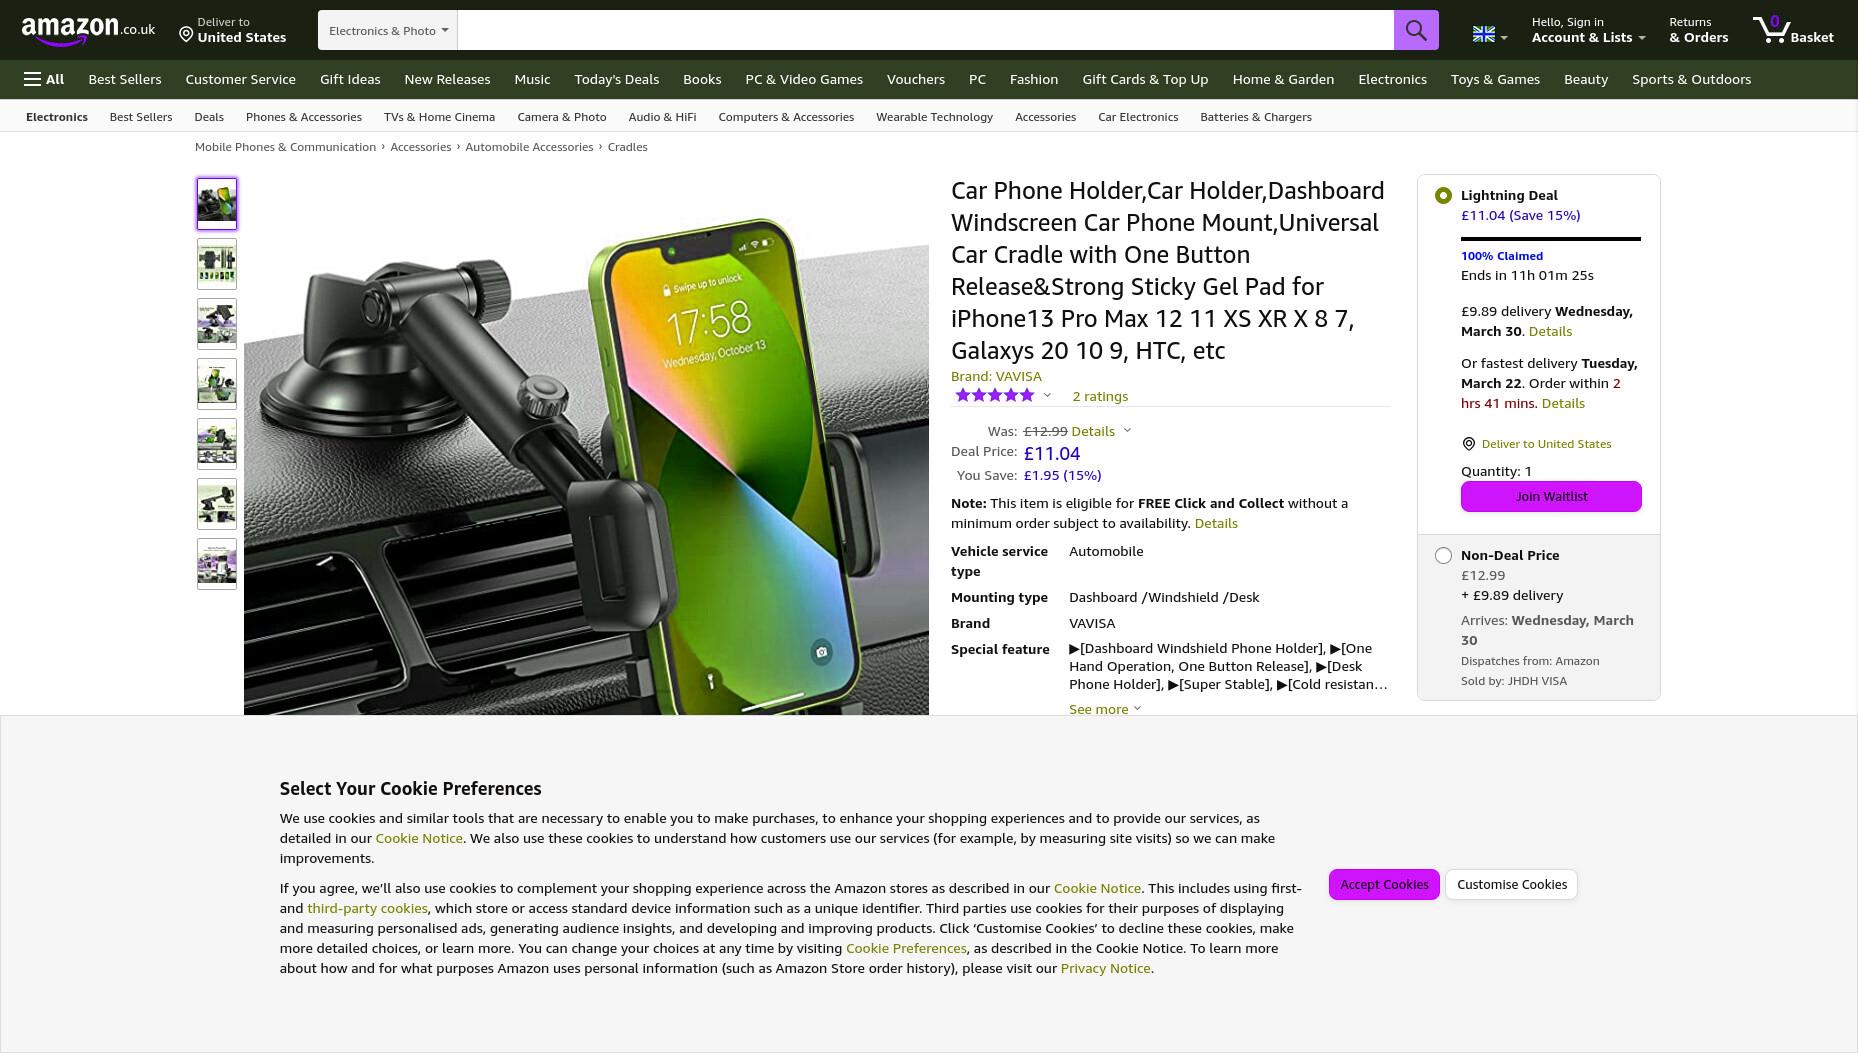Viewport: 1858px width, 1053px height.
Task: Click the five-star rating icons
Action: click(994, 396)
